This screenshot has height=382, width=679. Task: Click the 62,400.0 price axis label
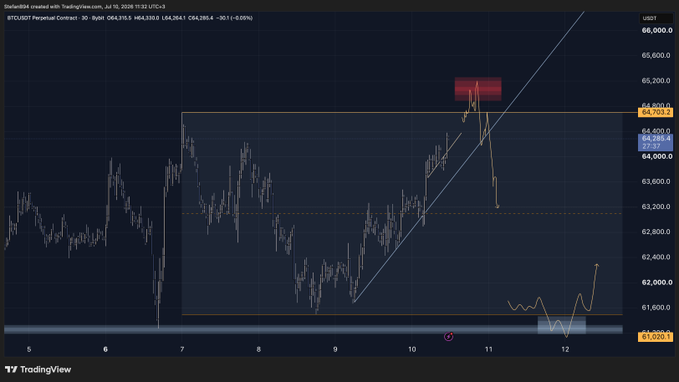657,257
